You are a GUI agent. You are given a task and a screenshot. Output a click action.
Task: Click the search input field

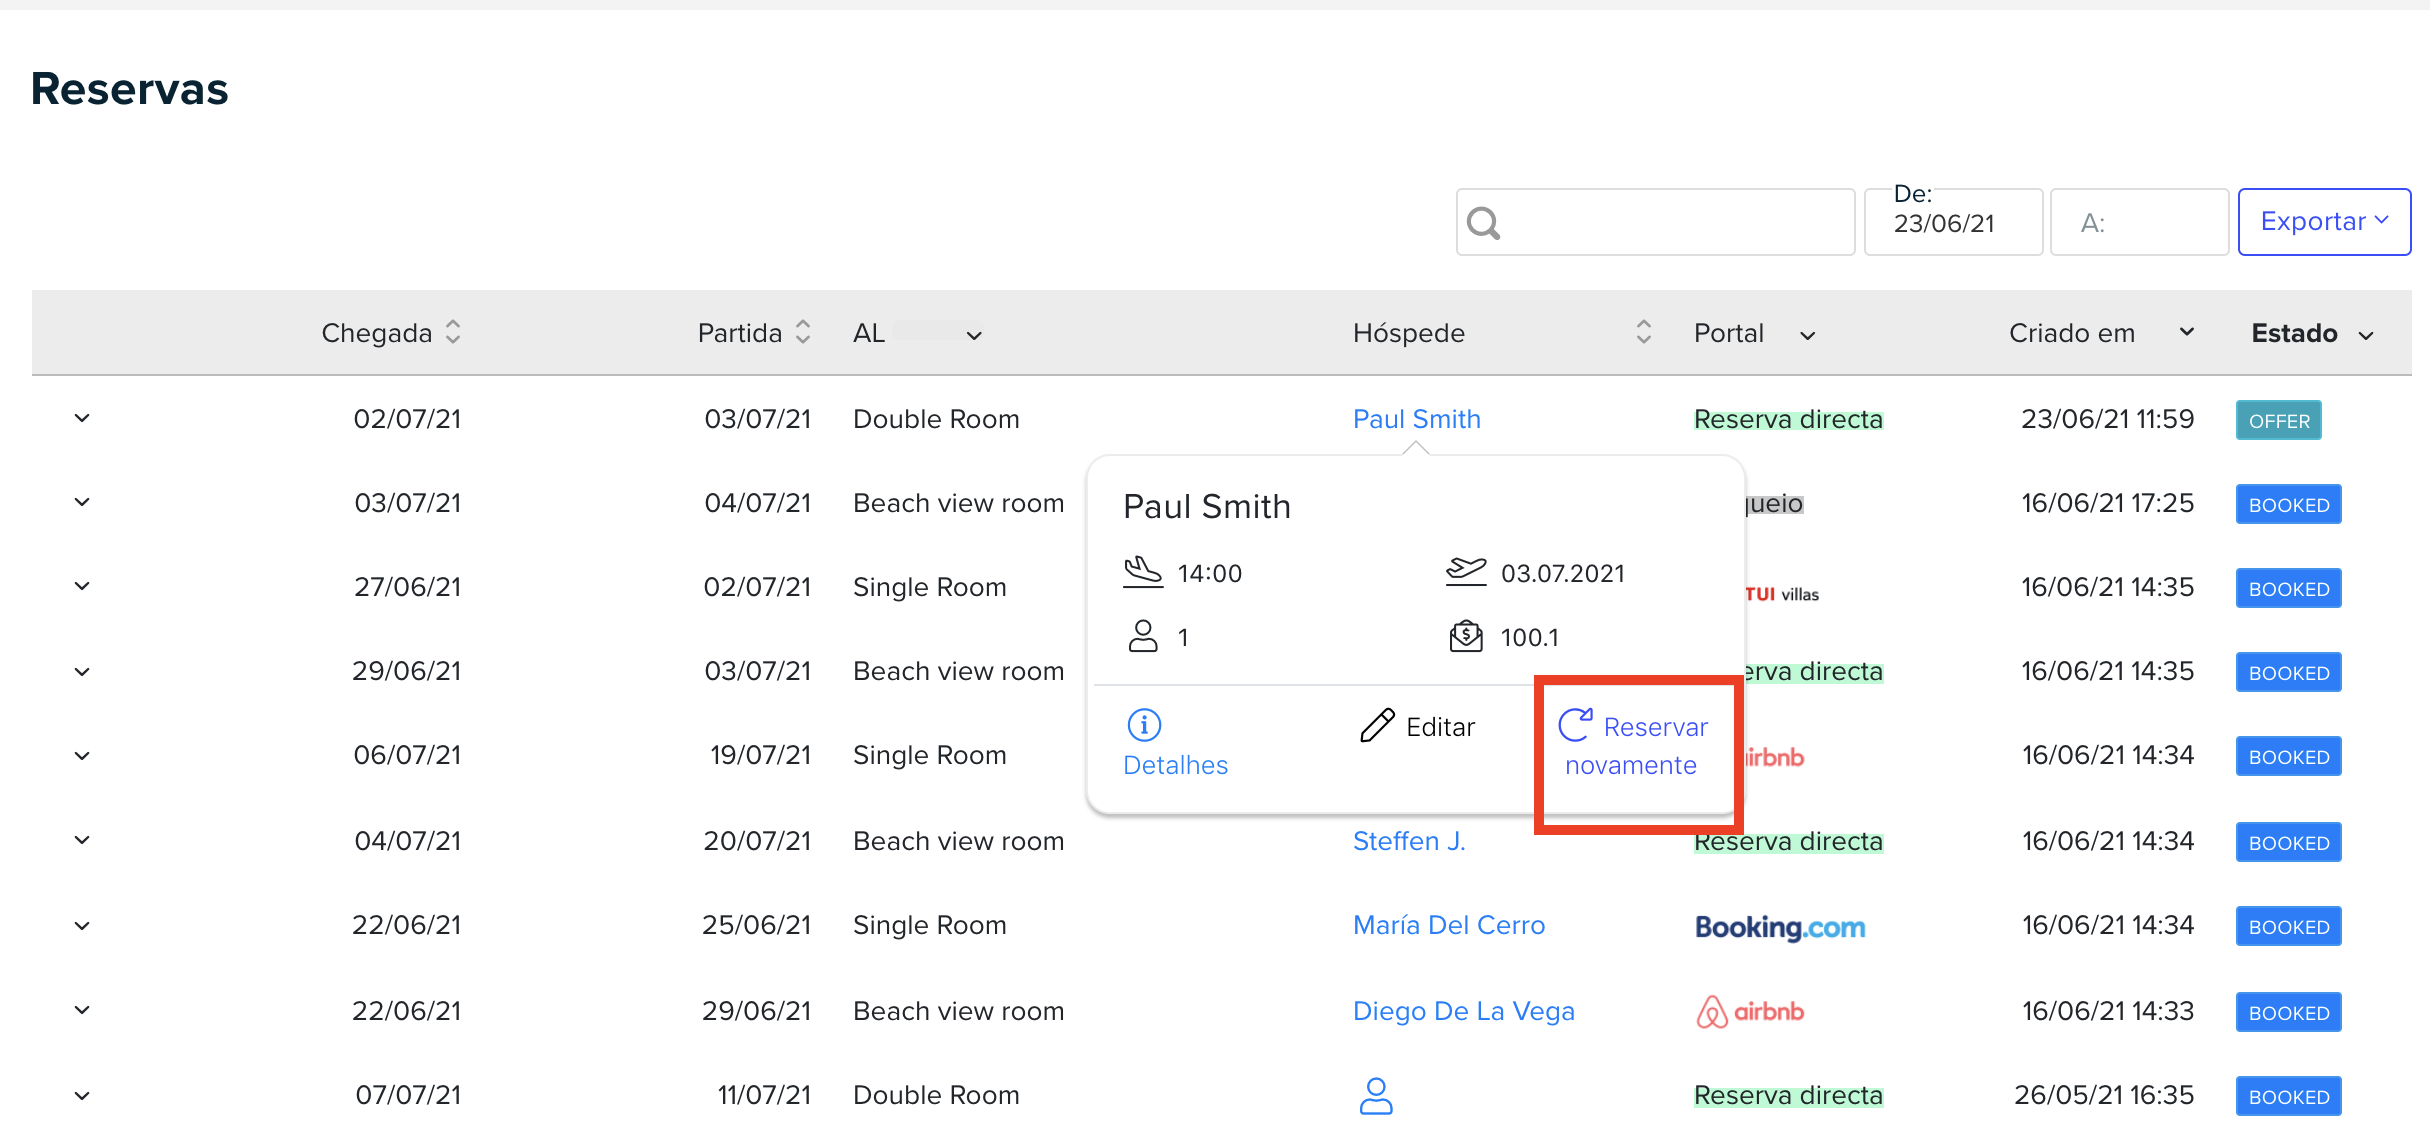pyautogui.click(x=1655, y=222)
